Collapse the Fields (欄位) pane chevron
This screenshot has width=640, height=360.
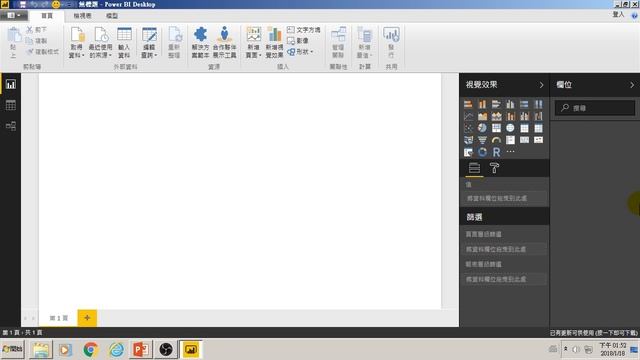(632, 85)
